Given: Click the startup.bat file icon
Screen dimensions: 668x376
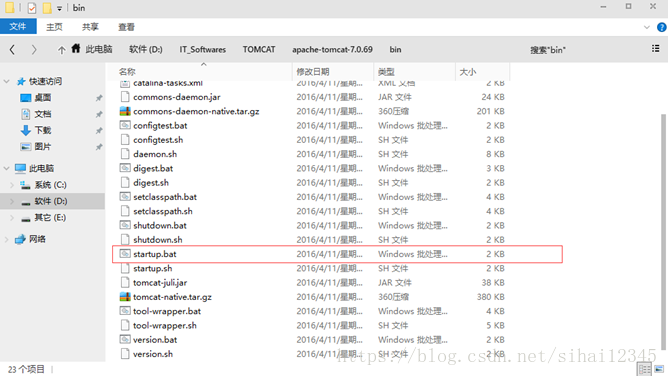Looking at the screenshot, I should tap(125, 254).
